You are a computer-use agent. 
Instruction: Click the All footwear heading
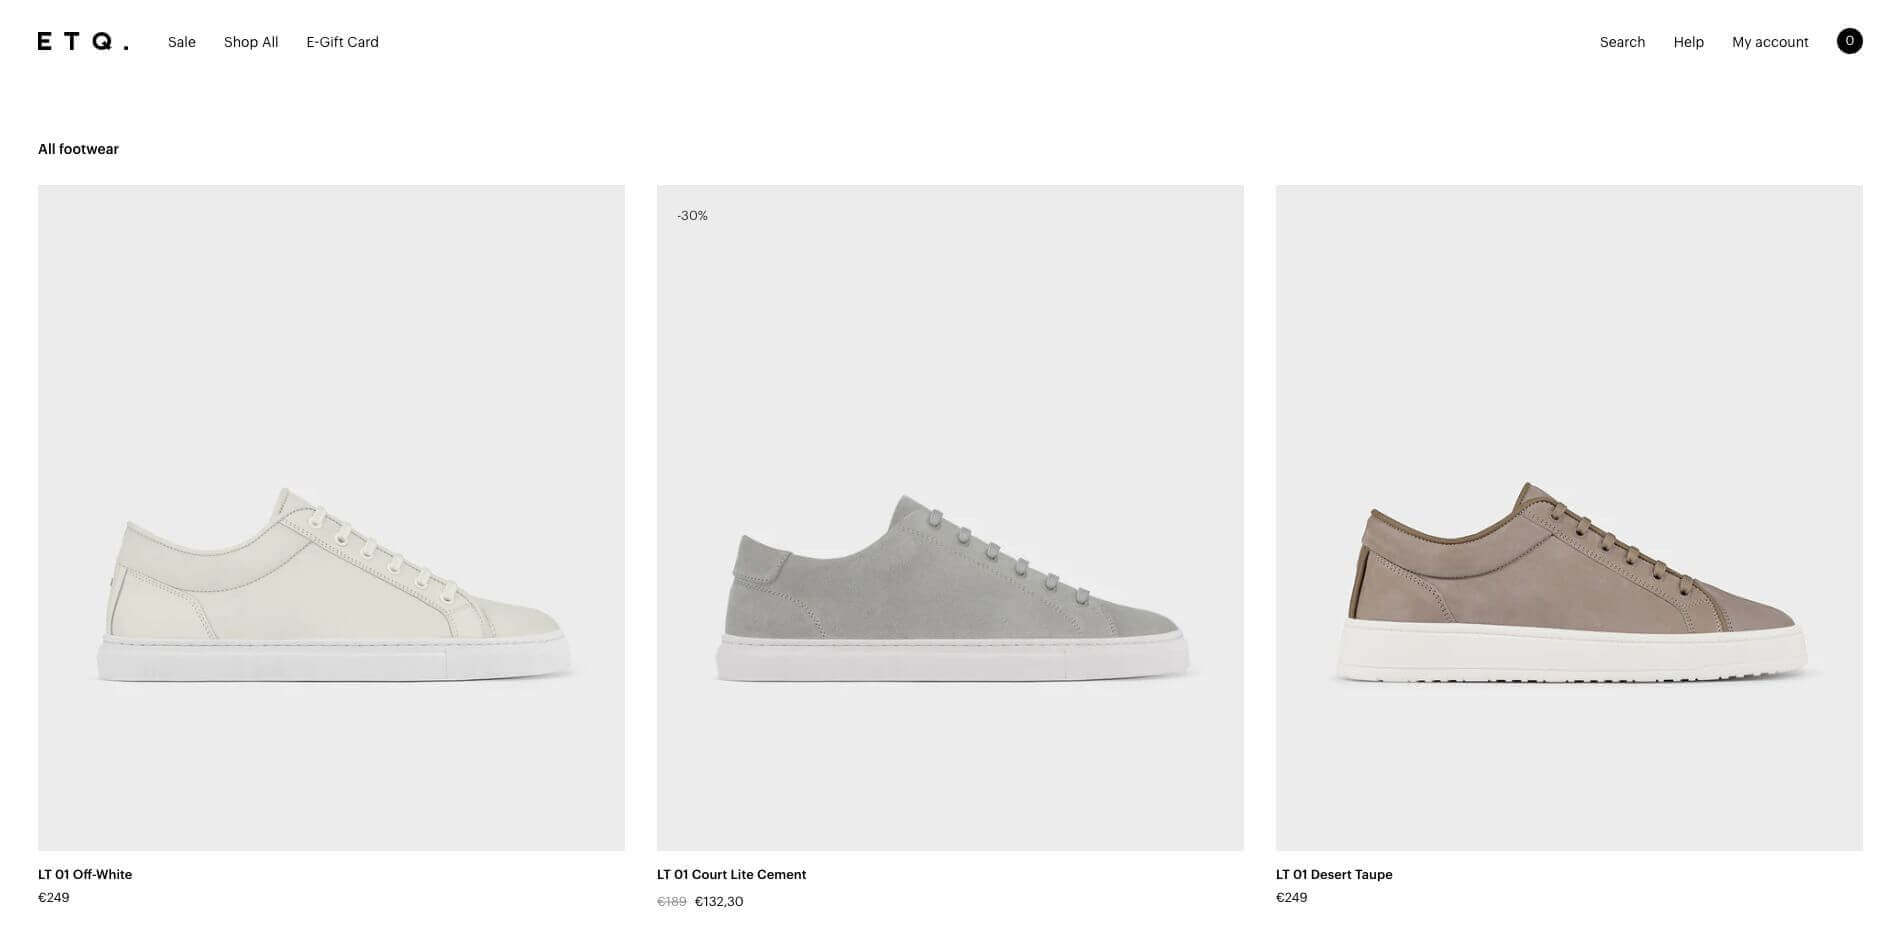coord(78,149)
